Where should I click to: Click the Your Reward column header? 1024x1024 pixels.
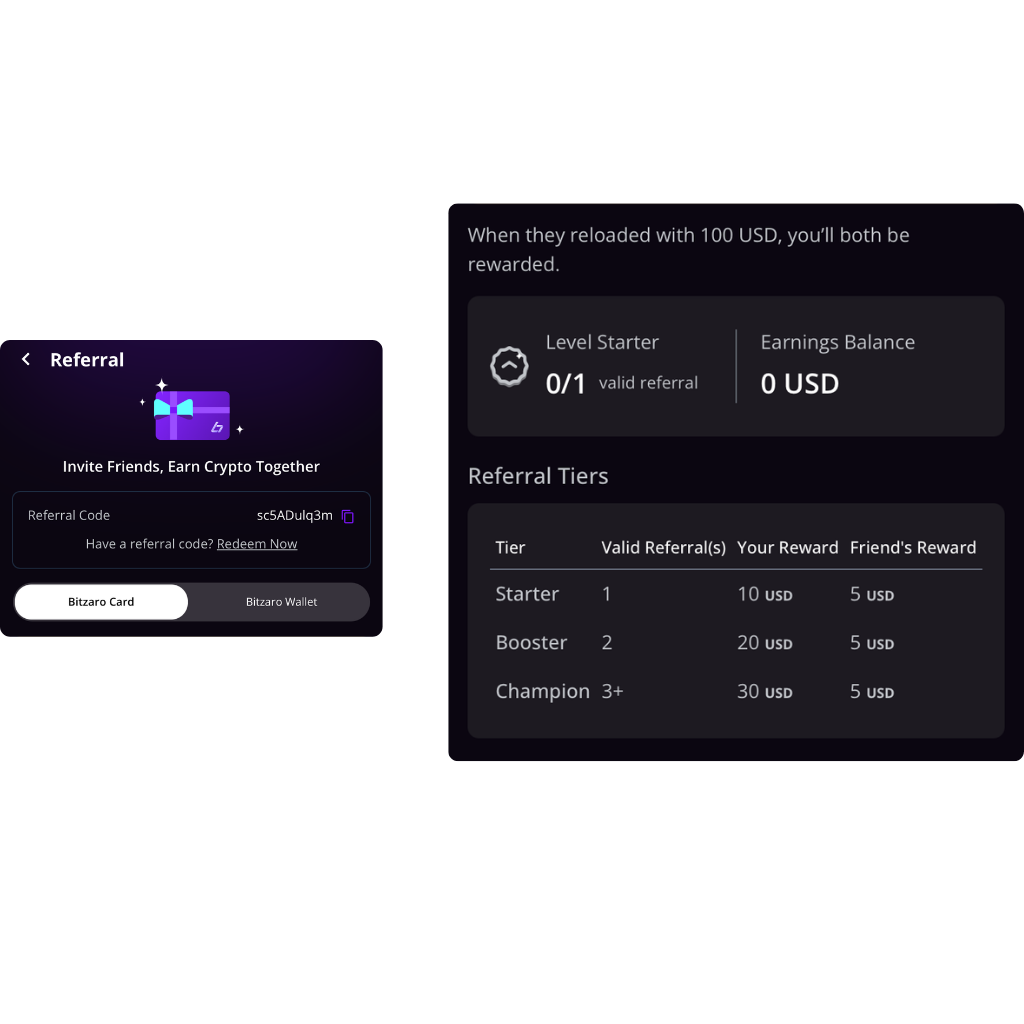pos(787,548)
